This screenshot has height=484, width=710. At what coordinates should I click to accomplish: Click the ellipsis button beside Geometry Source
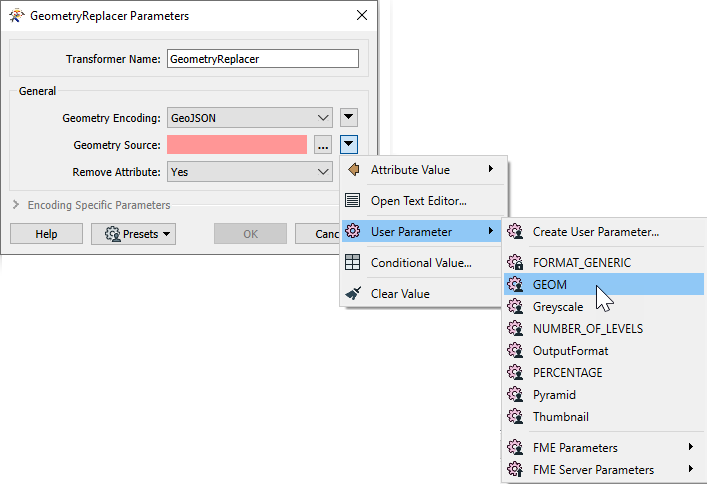pyautogui.click(x=323, y=145)
